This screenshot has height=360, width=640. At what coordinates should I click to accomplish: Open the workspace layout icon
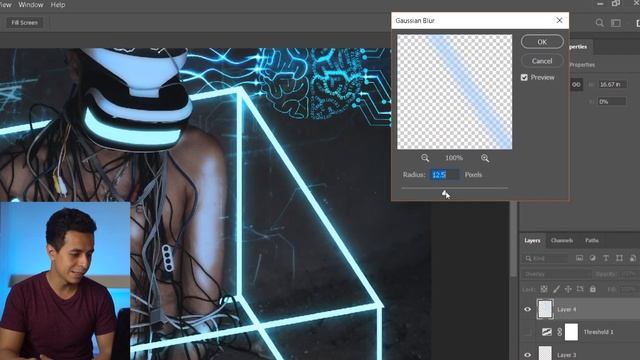point(616,23)
